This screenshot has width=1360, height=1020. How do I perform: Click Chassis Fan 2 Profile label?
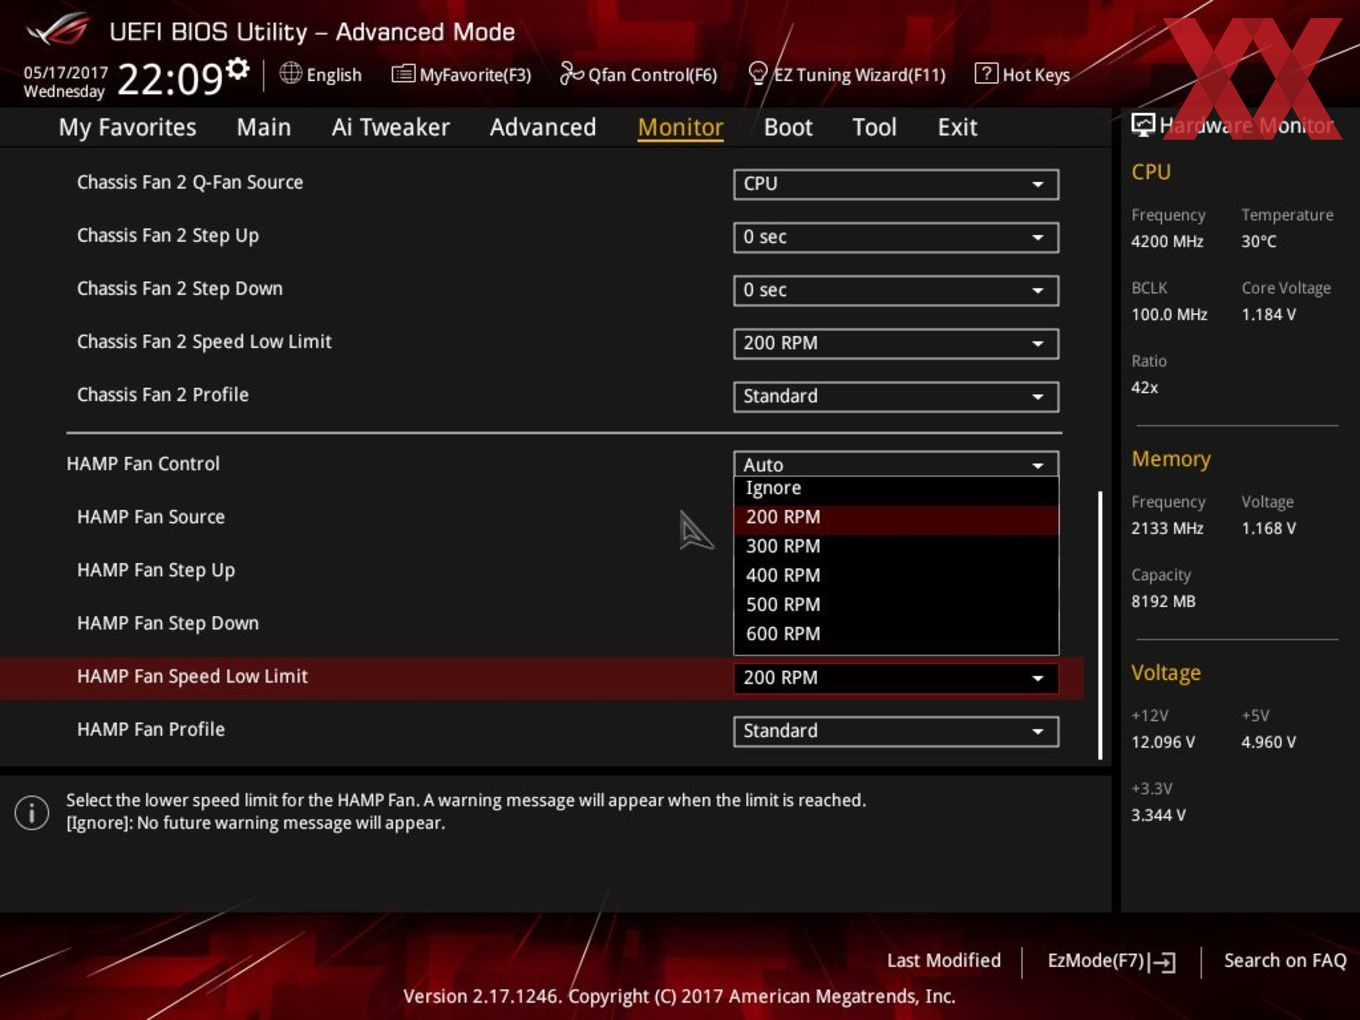click(163, 394)
